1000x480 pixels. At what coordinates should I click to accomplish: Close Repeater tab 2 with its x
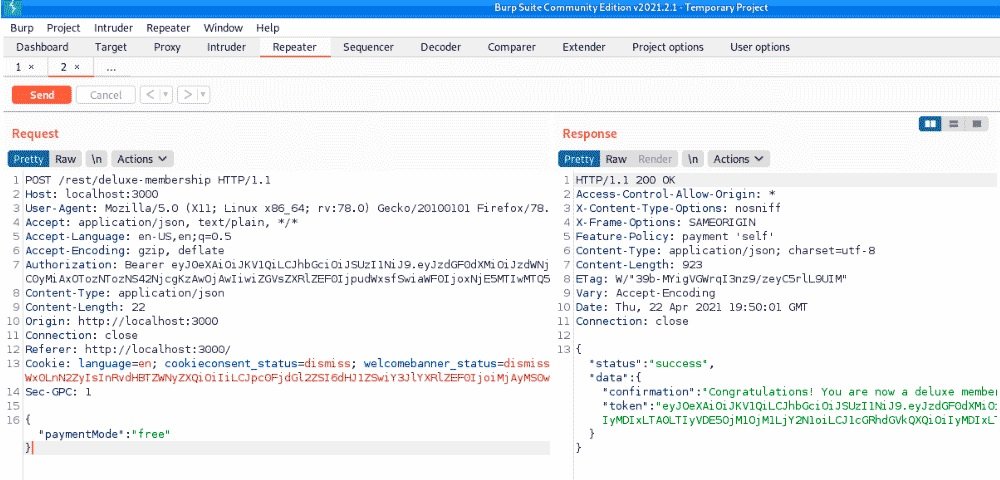pyautogui.click(x=77, y=67)
